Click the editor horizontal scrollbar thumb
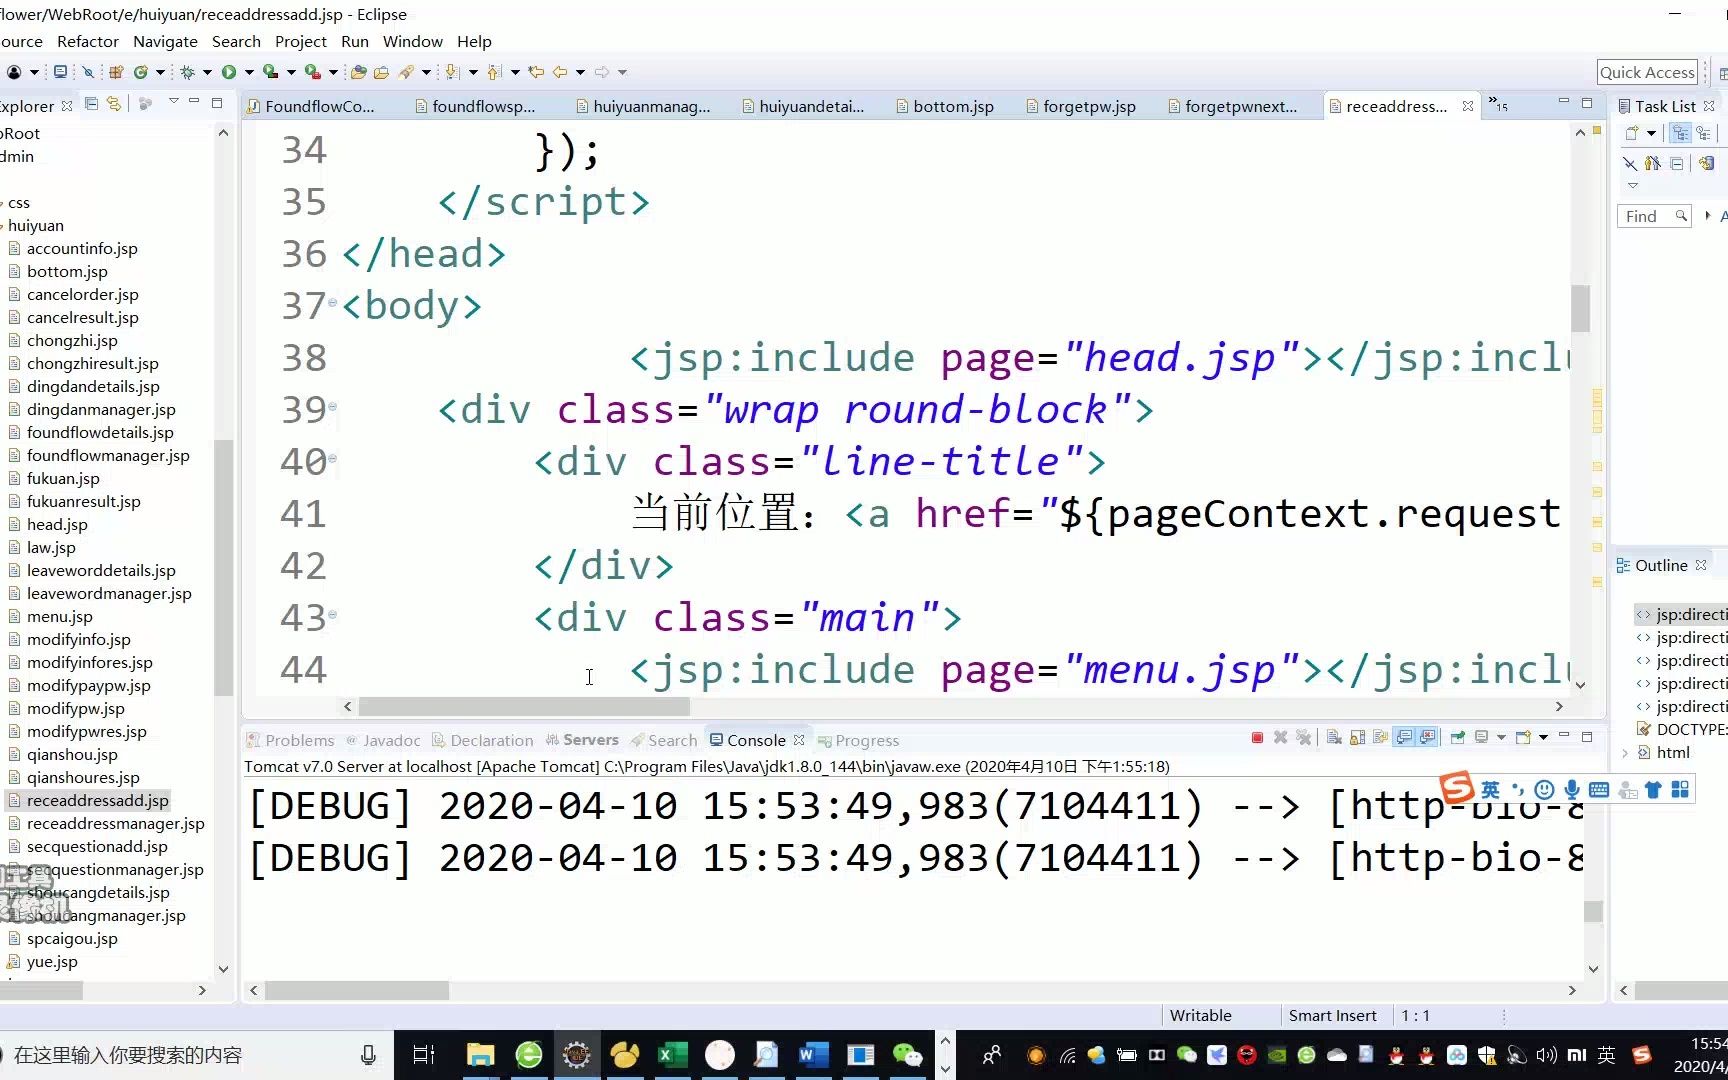This screenshot has width=1728, height=1080. tap(524, 706)
